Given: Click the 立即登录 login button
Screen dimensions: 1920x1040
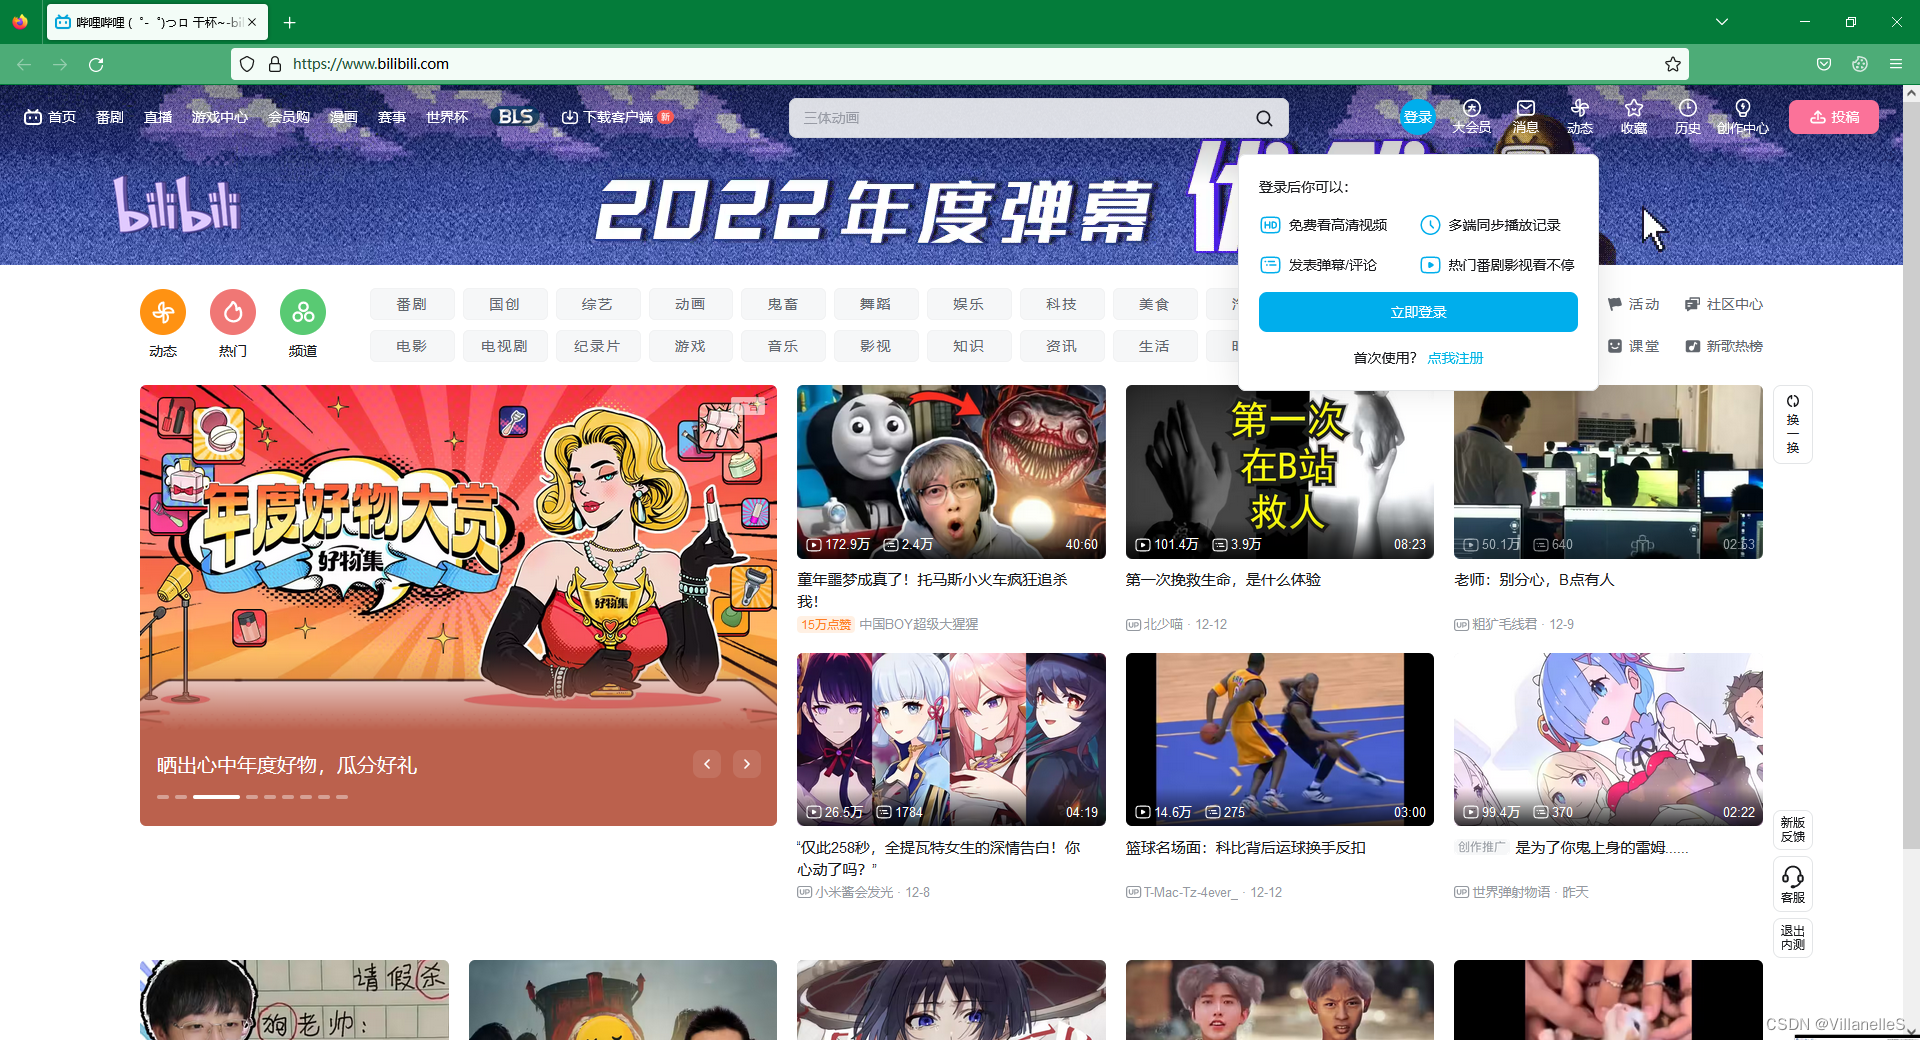Looking at the screenshot, I should [x=1417, y=311].
